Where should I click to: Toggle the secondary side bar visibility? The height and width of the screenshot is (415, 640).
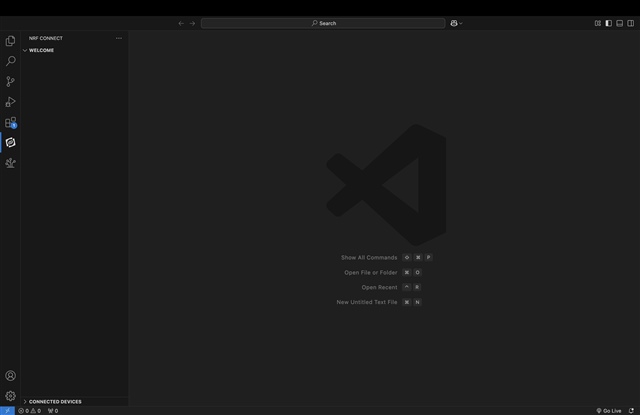tap(631, 23)
